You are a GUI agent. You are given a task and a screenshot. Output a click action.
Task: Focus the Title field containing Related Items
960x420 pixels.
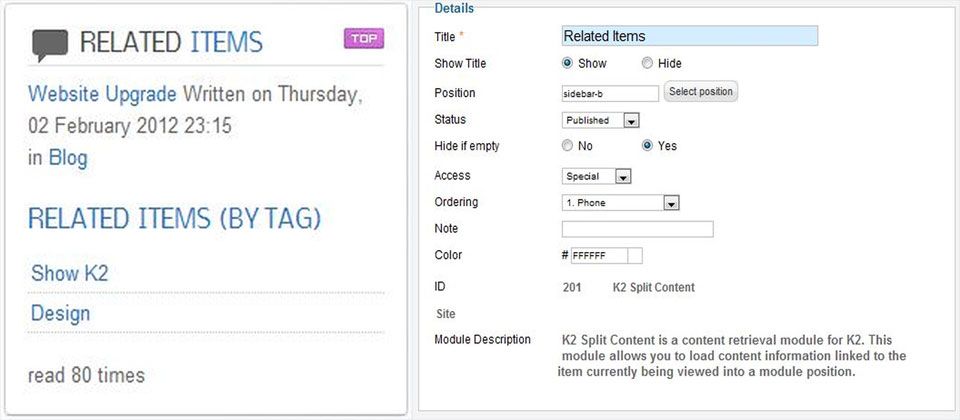point(689,36)
